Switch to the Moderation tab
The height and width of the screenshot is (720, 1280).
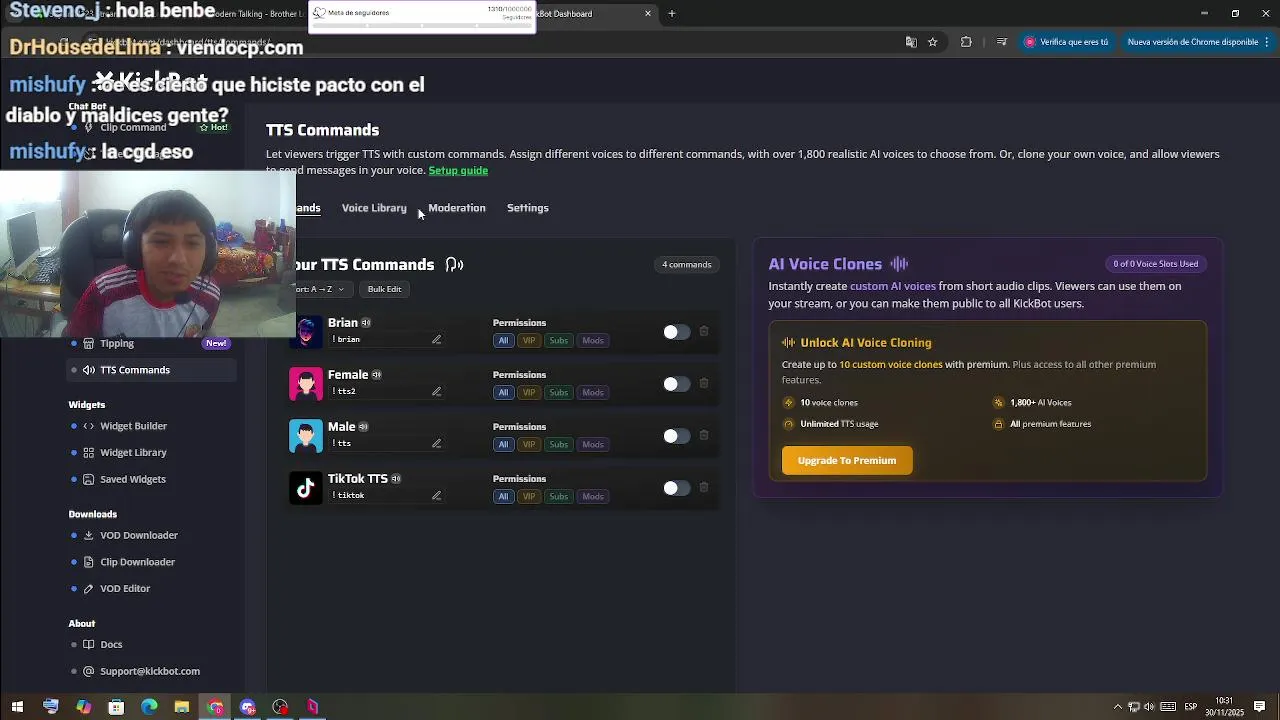(x=457, y=208)
